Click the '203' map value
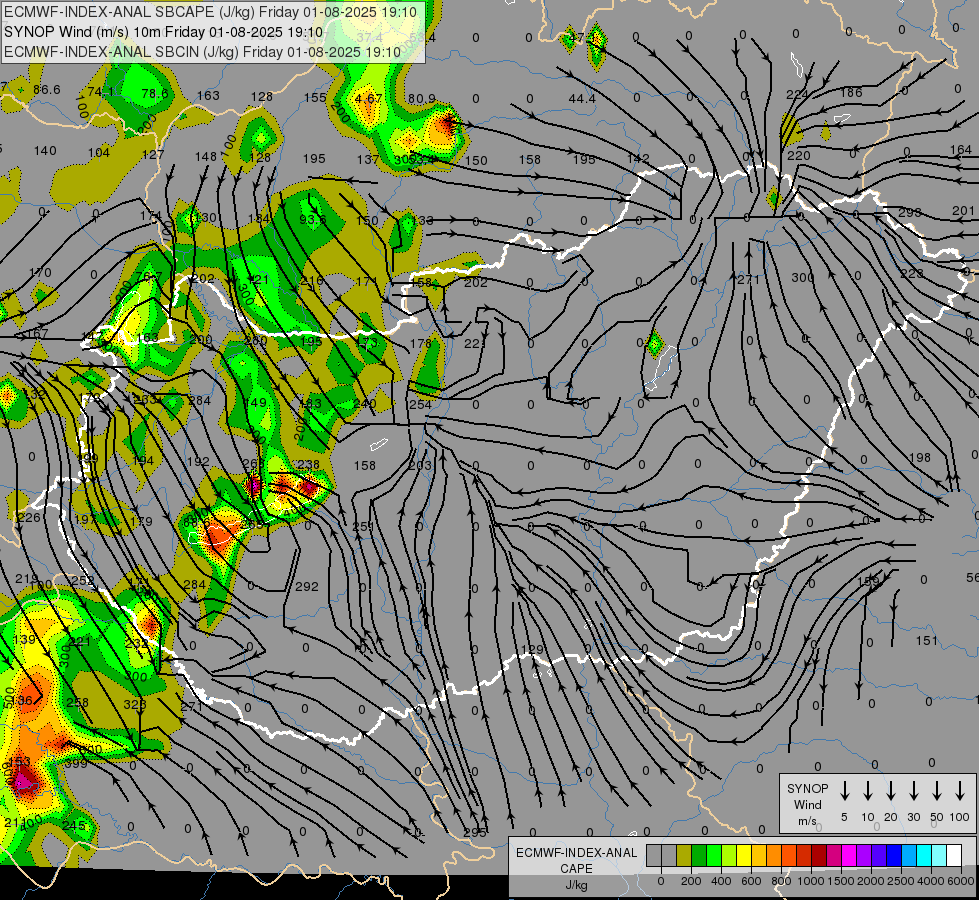This screenshot has width=979, height=900. [x=420, y=465]
